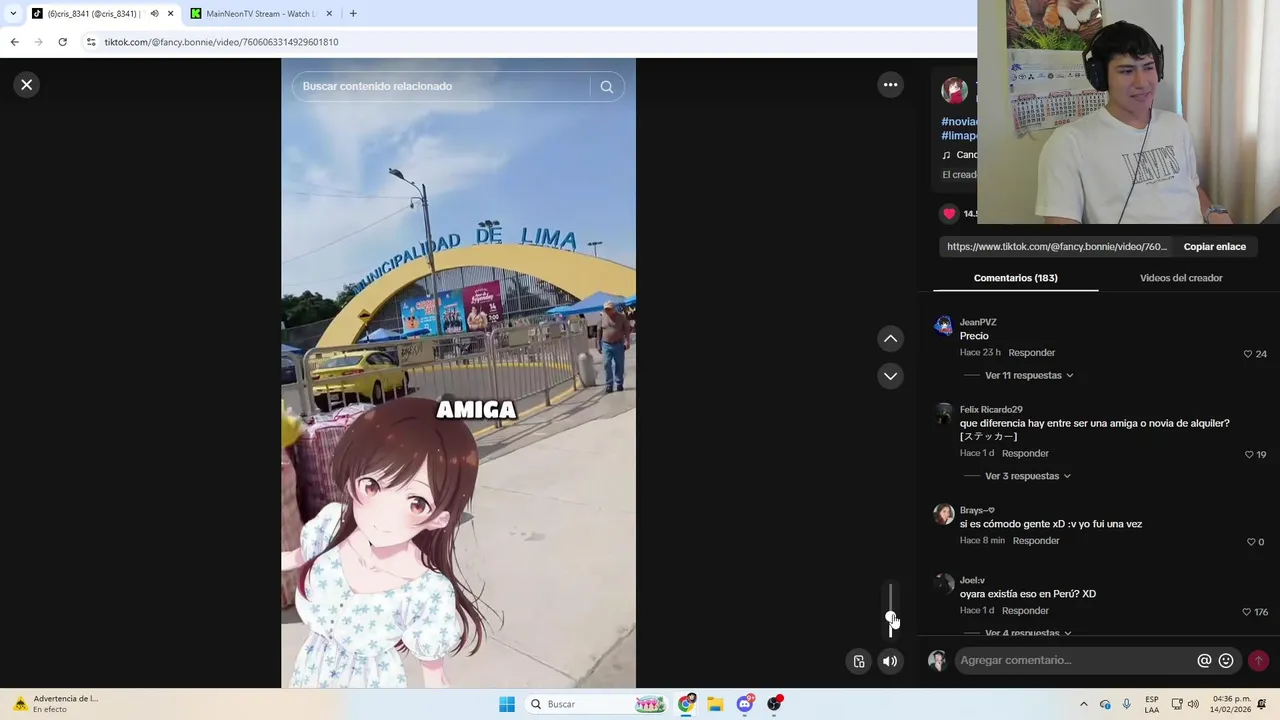Expand Ver 4 respuestas
The height and width of the screenshot is (720, 1280).
1028,633
